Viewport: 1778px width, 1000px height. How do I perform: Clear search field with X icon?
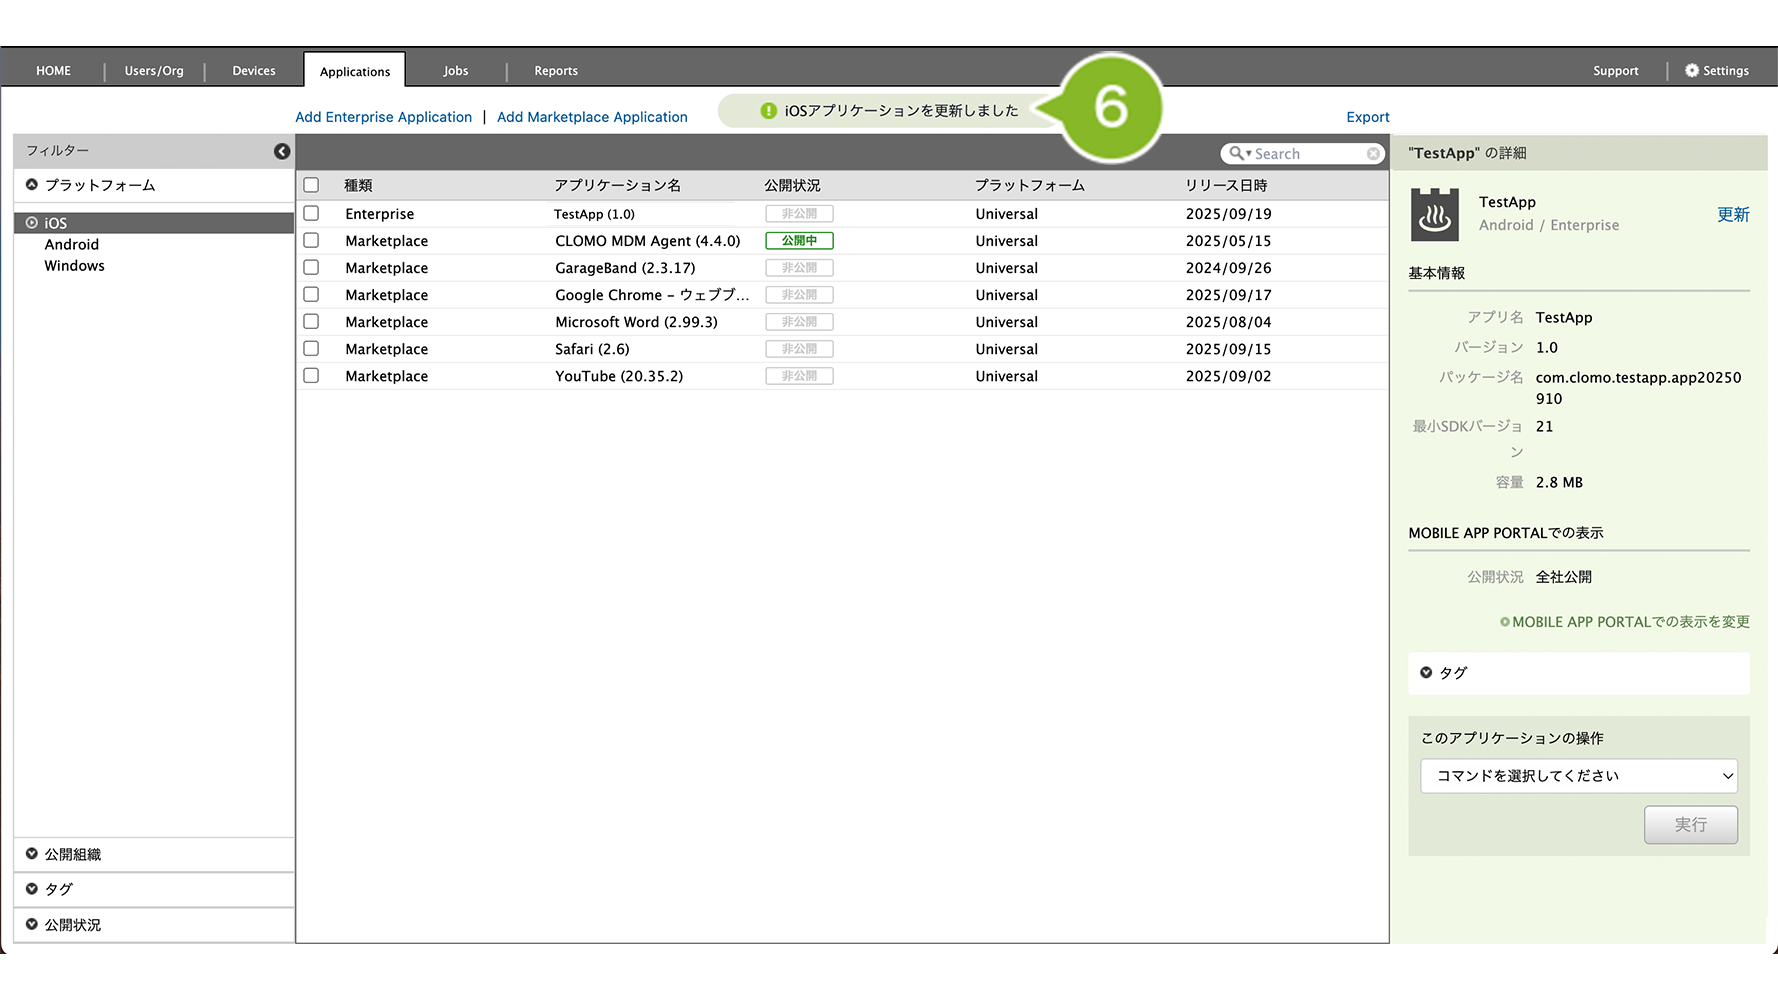[1373, 154]
